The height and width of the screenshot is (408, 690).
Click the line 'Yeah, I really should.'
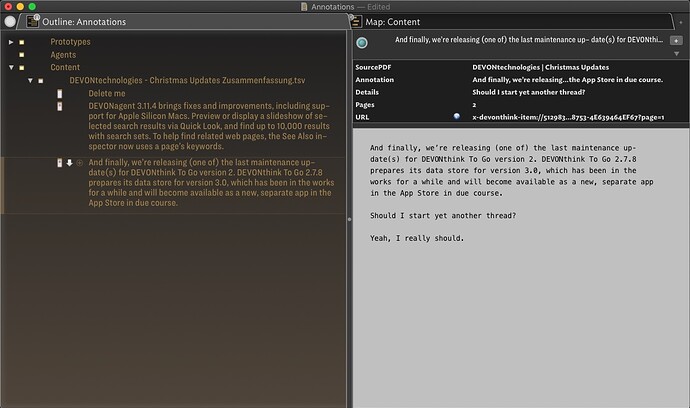point(417,238)
